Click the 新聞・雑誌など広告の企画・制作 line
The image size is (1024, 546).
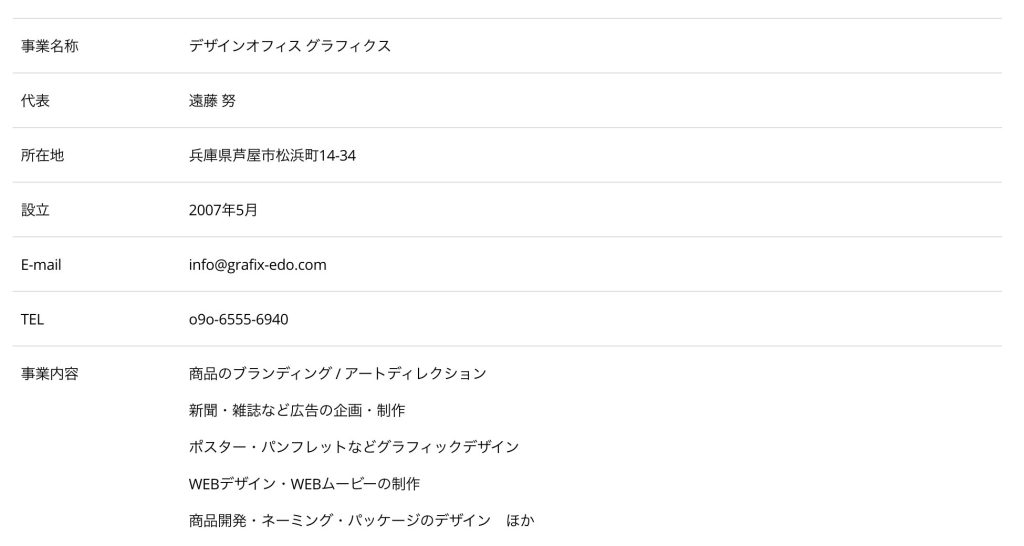click(296, 410)
